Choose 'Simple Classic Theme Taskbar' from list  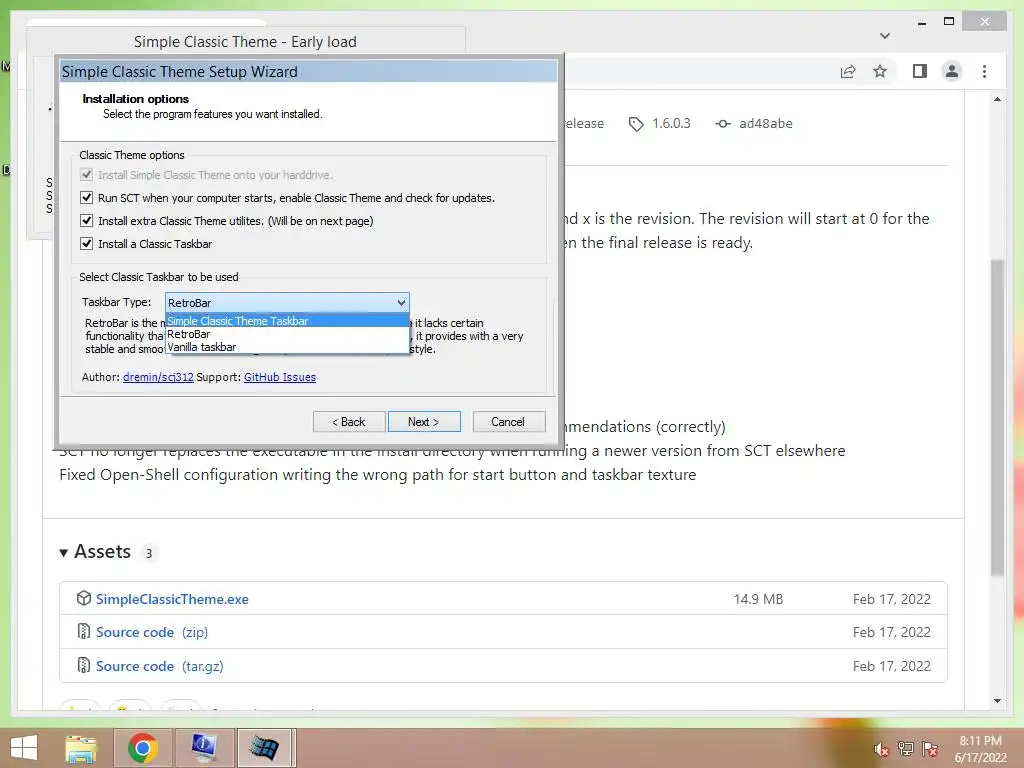click(x=287, y=321)
